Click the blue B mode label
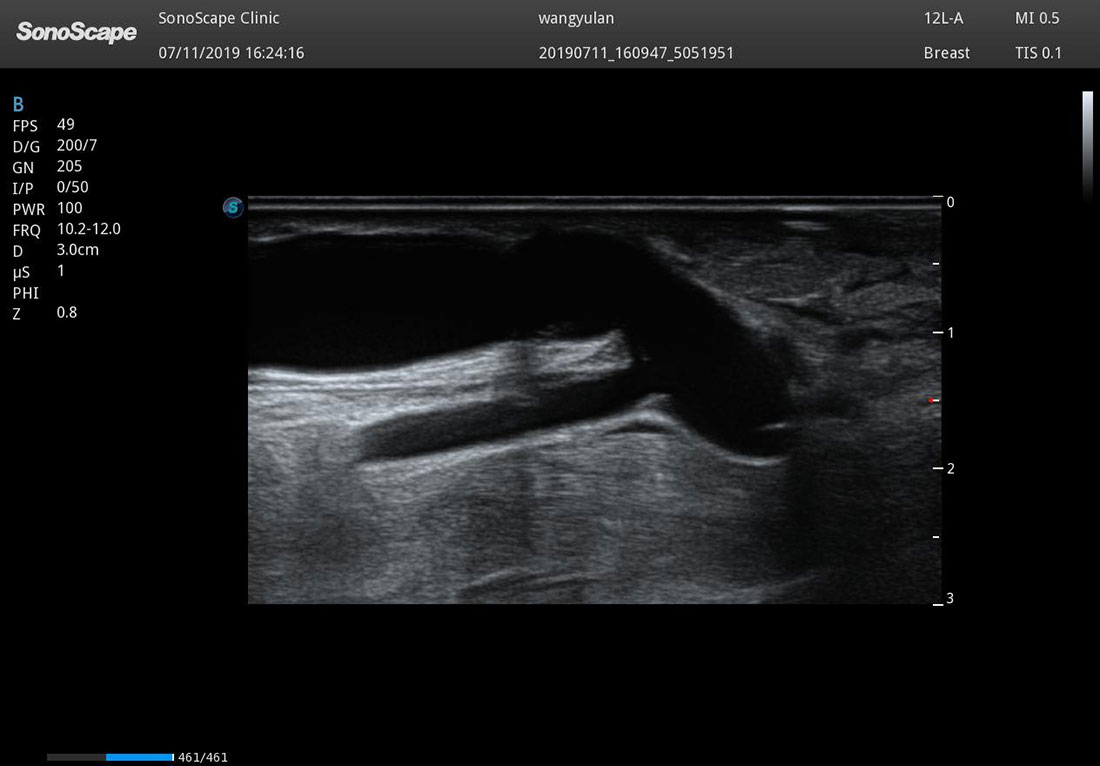The height and width of the screenshot is (766, 1100). point(18,105)
